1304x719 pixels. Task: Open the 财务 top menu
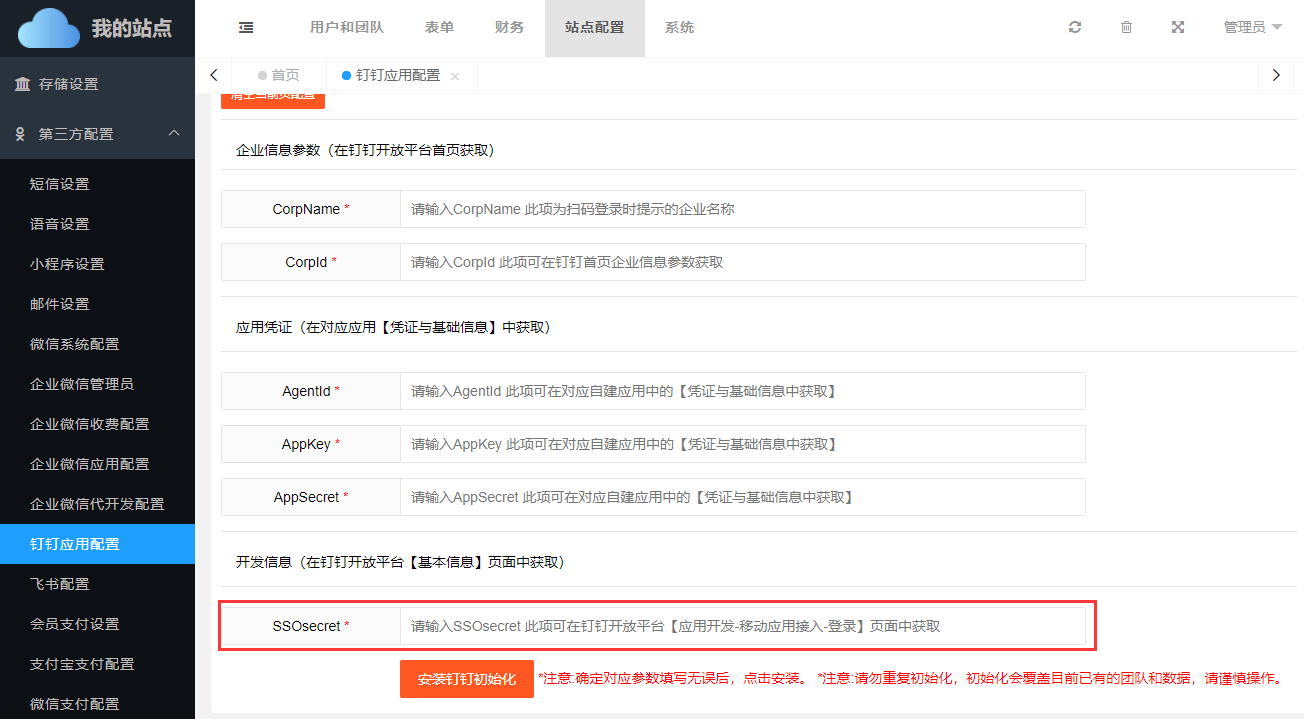tap(509, 28)
